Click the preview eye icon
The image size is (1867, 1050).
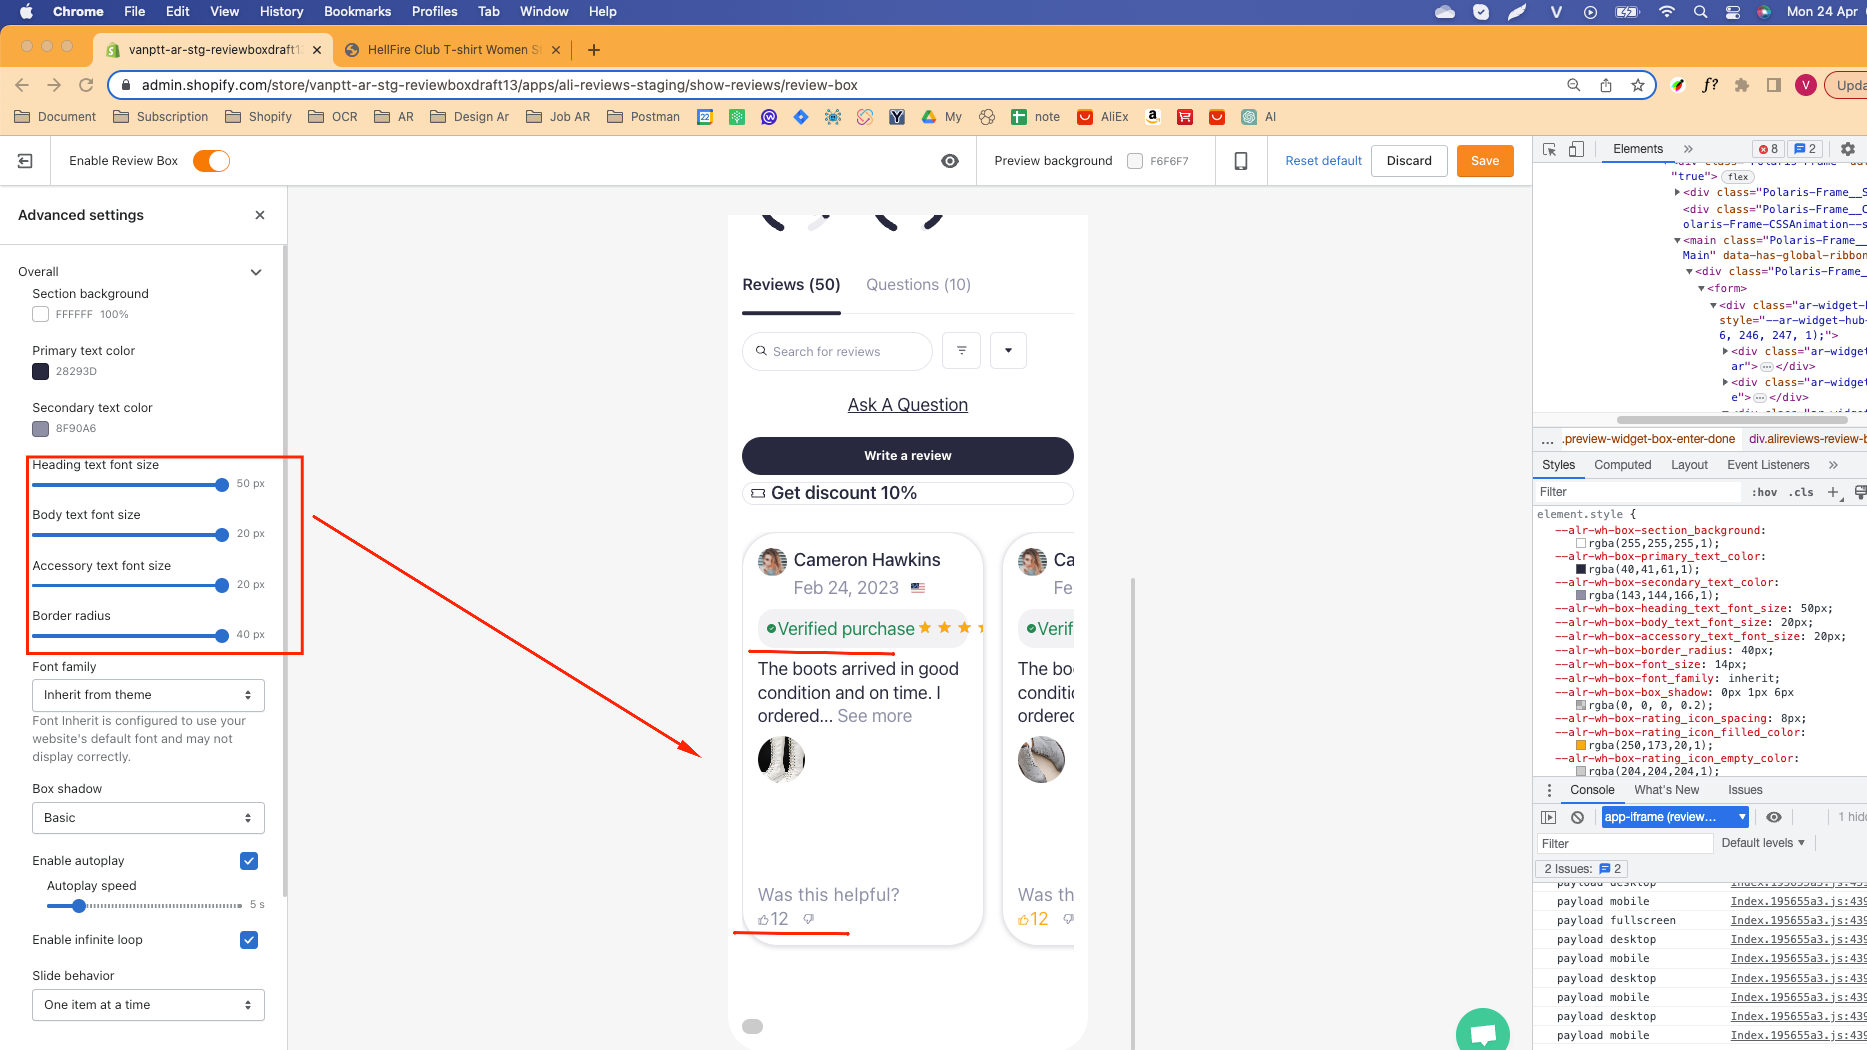(x=950, y=161)
